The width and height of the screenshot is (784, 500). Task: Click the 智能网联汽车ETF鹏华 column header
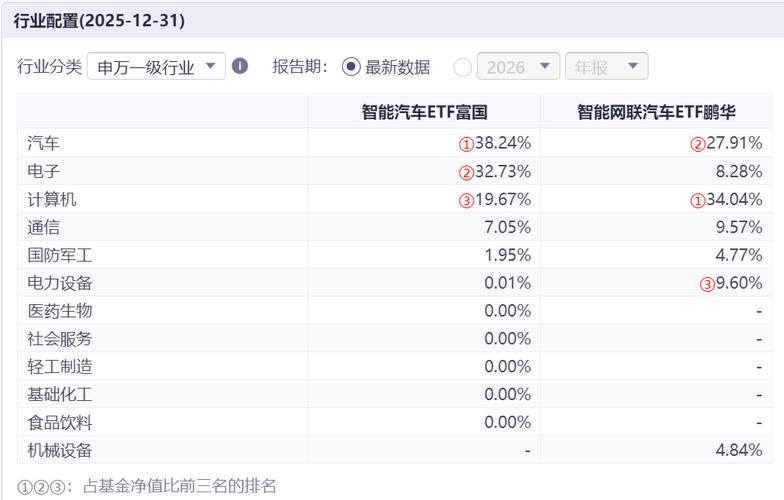click(x=656, y=112)
